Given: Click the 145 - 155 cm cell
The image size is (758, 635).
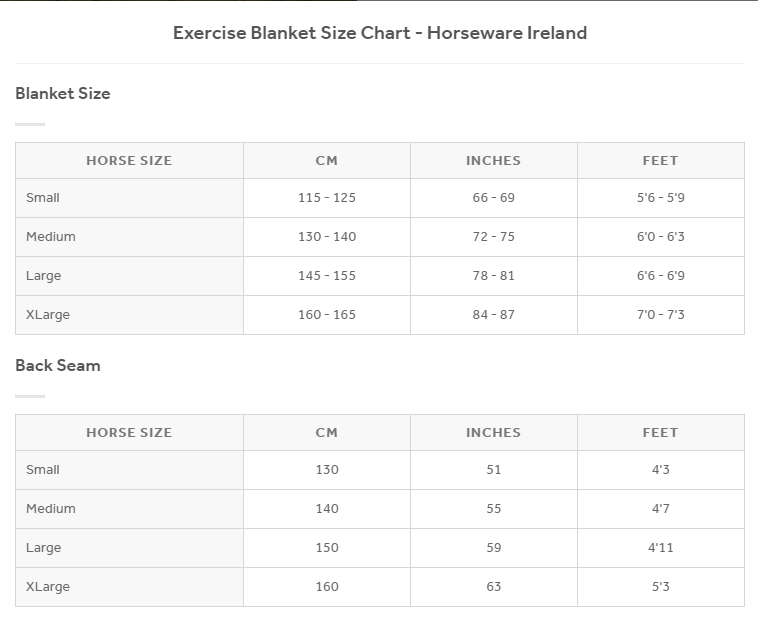Looking at the screenshot, I should tap(327, 276).
